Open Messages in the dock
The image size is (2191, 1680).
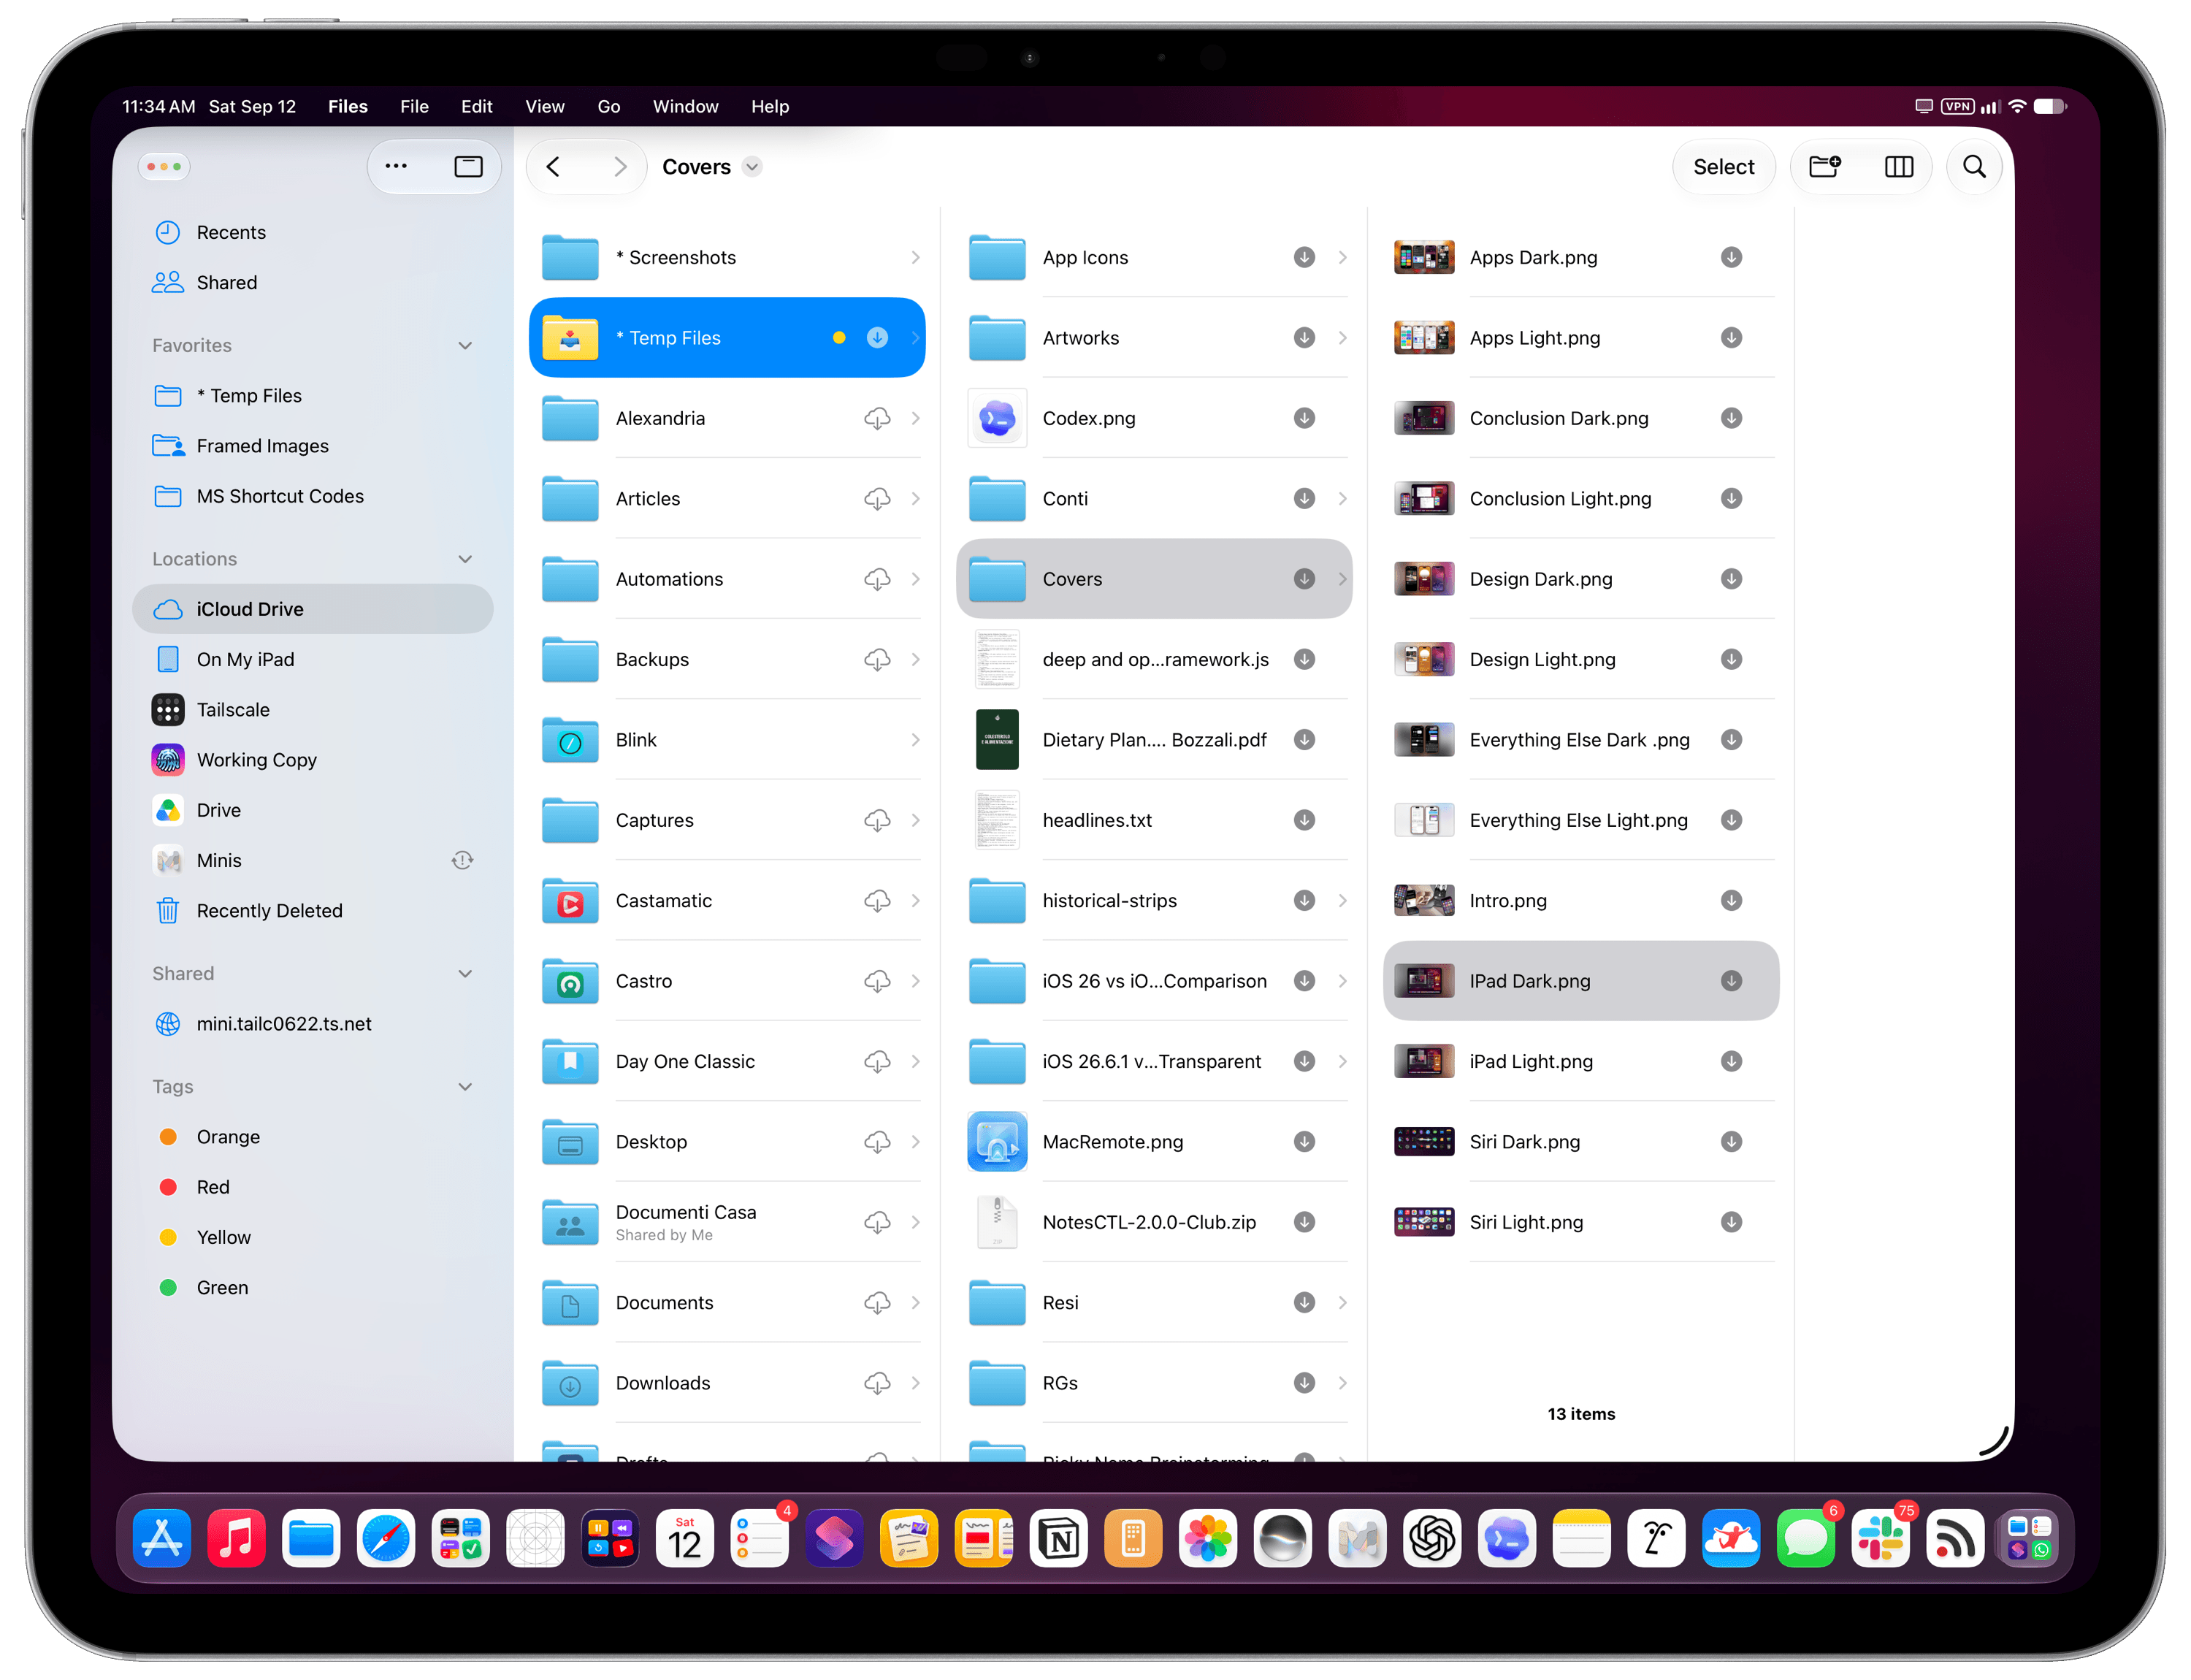click(1806, 1539)
